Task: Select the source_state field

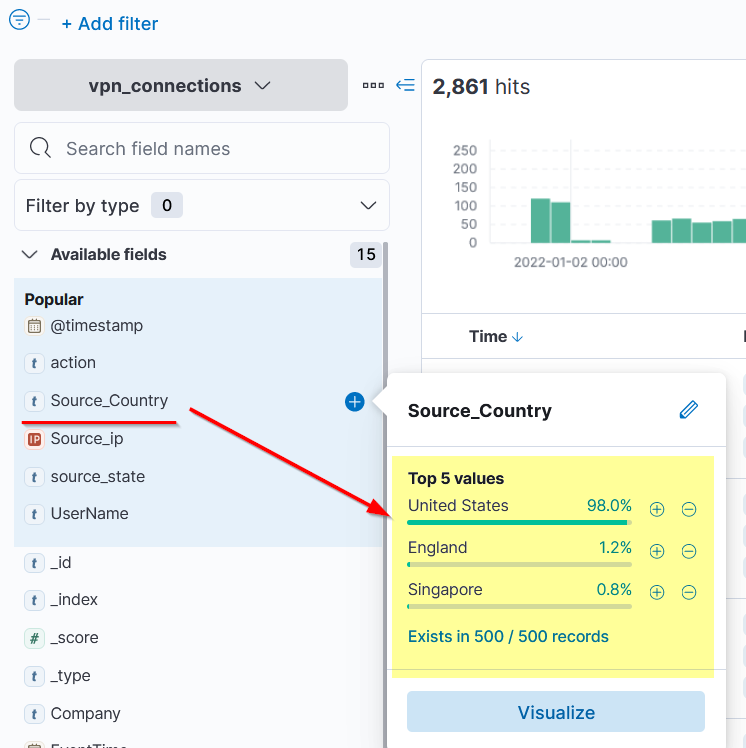Action: [98, 476]
